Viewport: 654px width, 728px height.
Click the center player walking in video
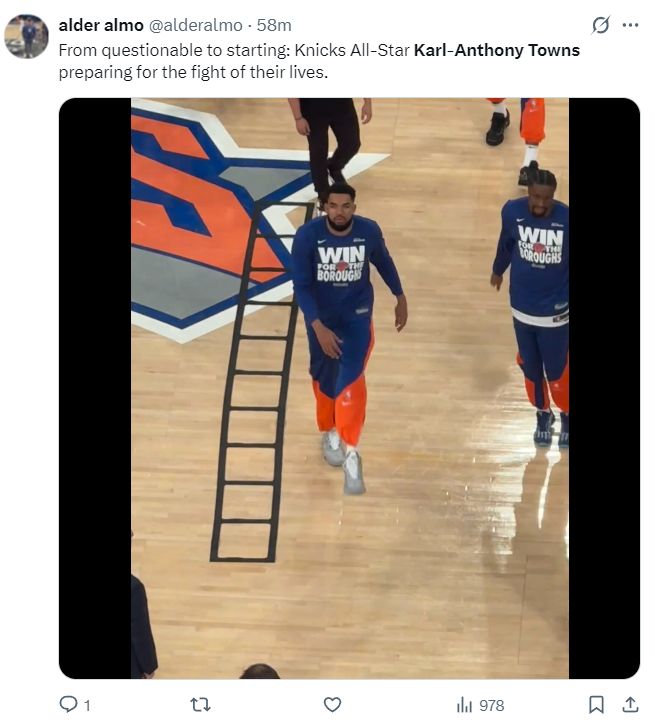[347, 338]
